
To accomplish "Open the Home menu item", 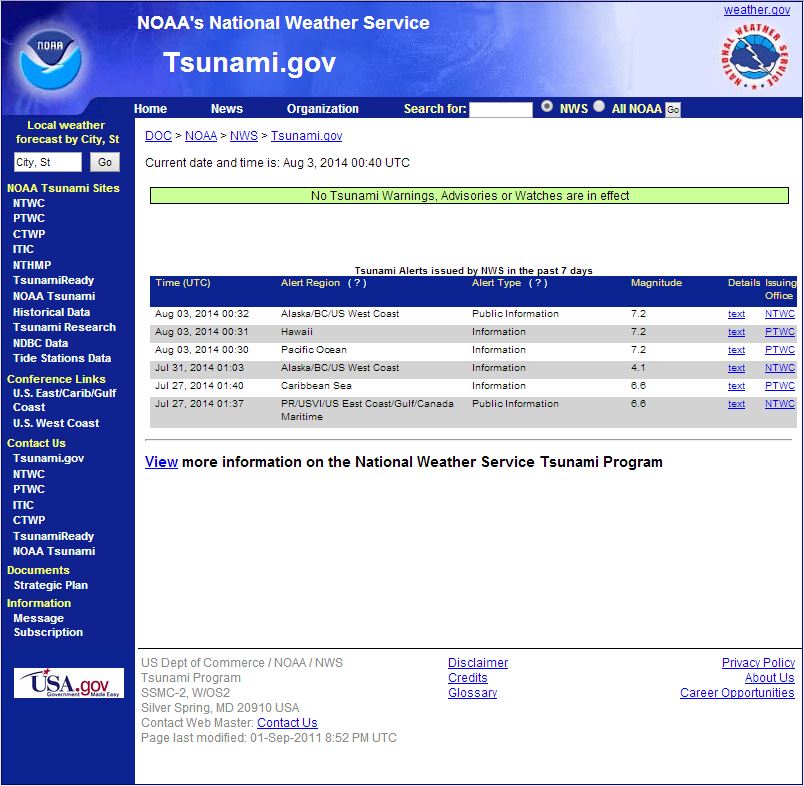I will point(150,109).
